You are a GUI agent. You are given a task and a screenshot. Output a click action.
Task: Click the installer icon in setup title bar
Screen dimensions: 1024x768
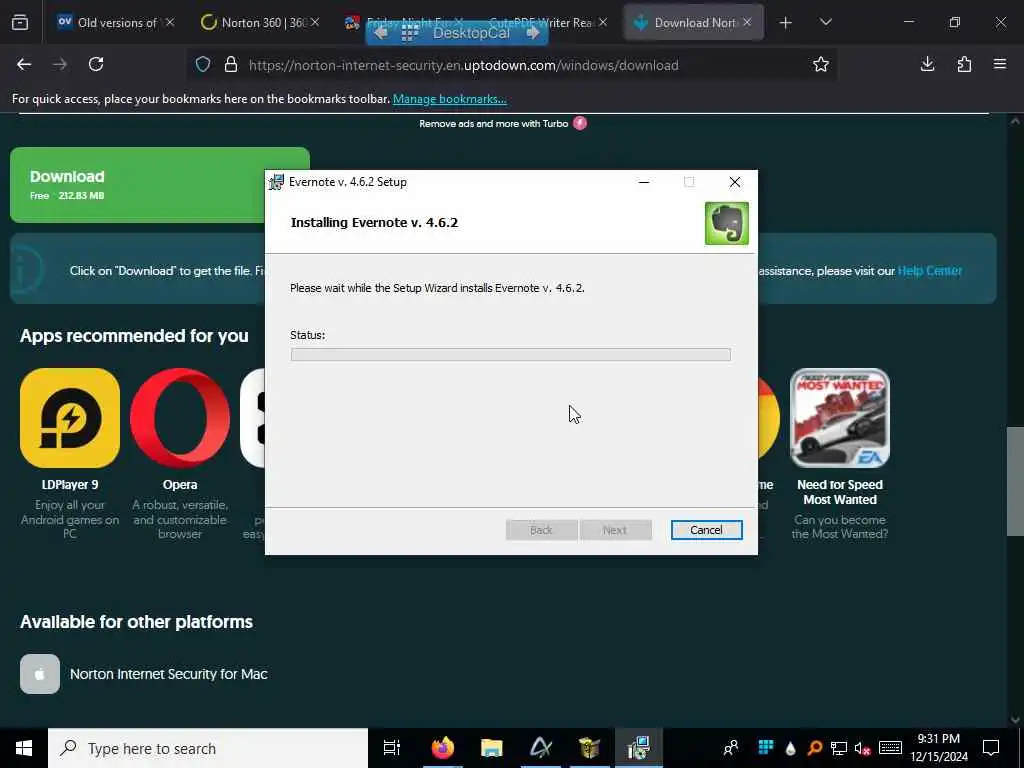(276, 182)
